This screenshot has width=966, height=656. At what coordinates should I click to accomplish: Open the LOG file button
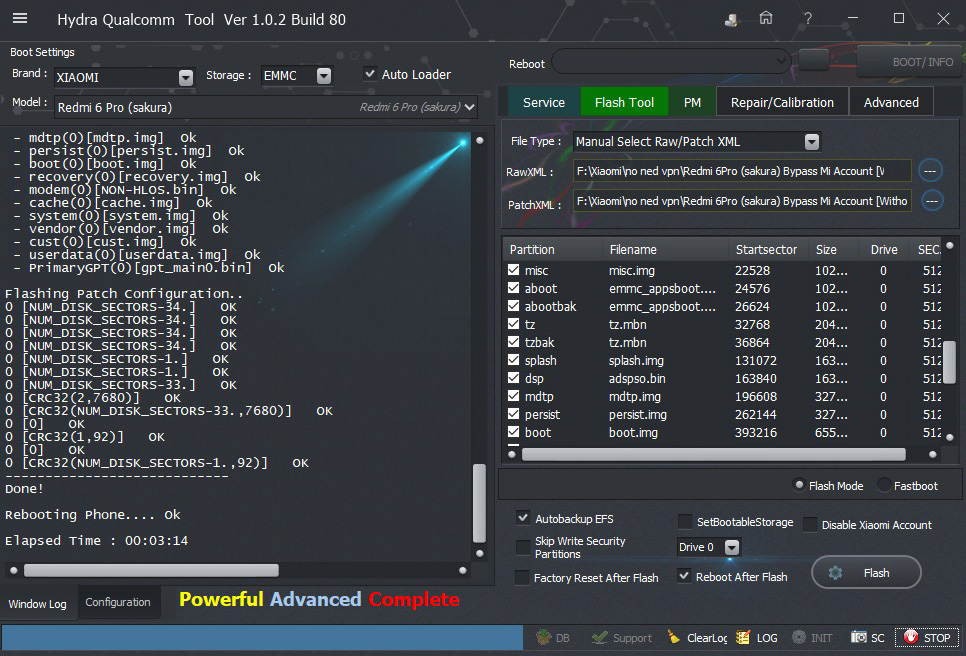click(x=757, y=638)
